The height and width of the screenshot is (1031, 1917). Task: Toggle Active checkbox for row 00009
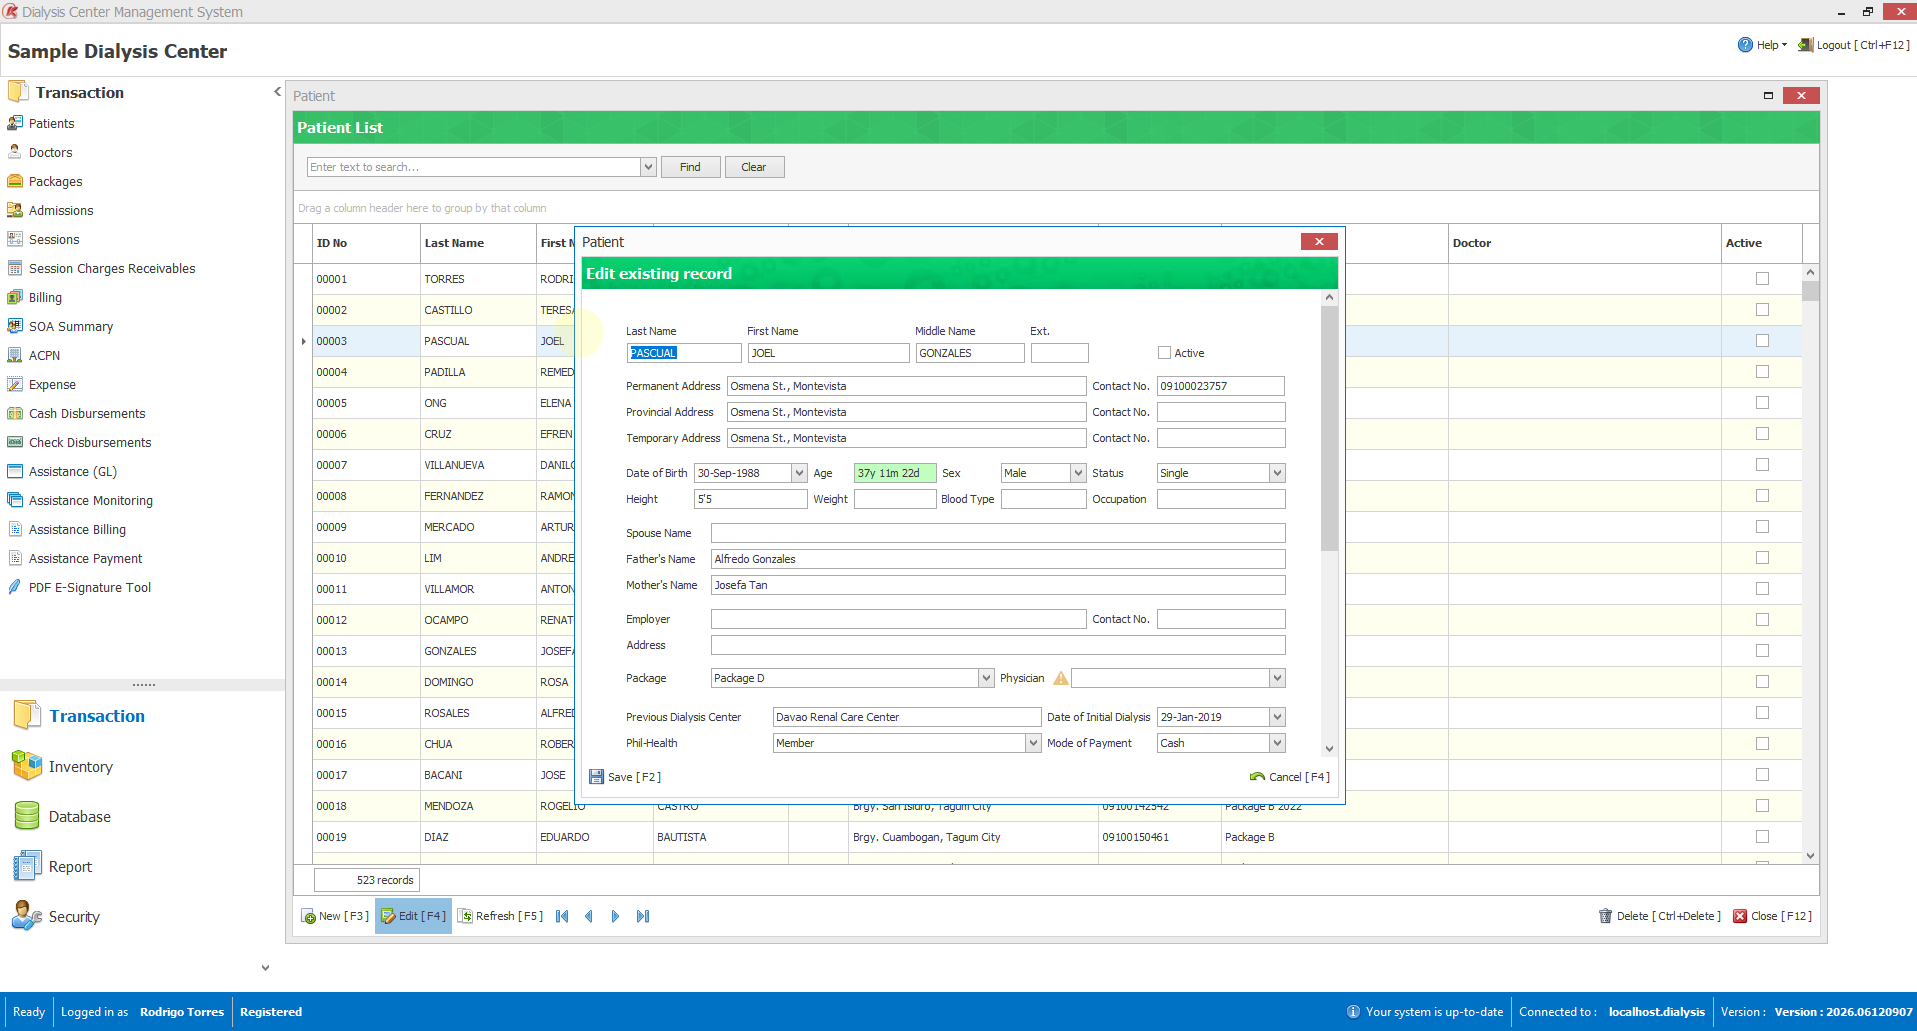pyautogui.click(x=1762, y=527)
